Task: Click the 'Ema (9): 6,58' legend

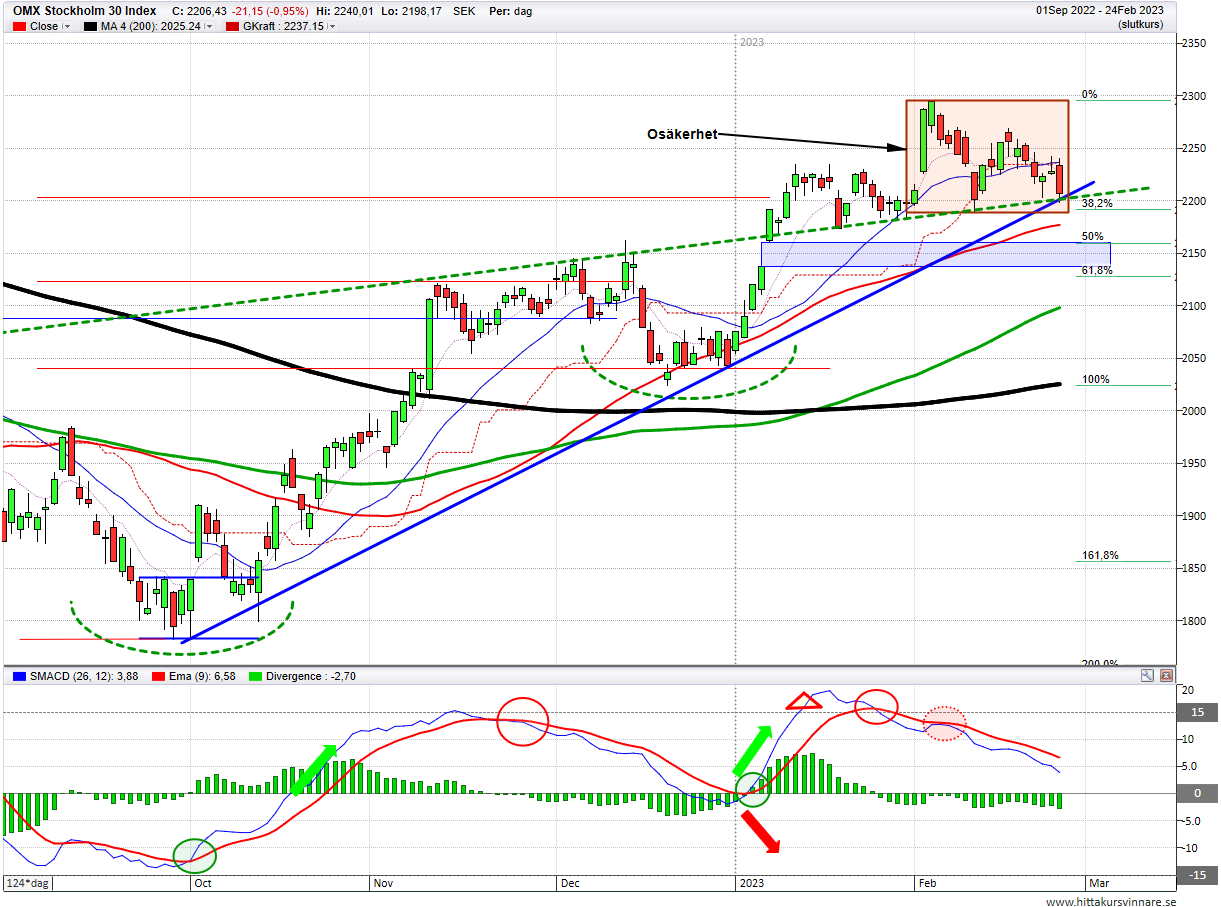Action: tap(203, 676)
